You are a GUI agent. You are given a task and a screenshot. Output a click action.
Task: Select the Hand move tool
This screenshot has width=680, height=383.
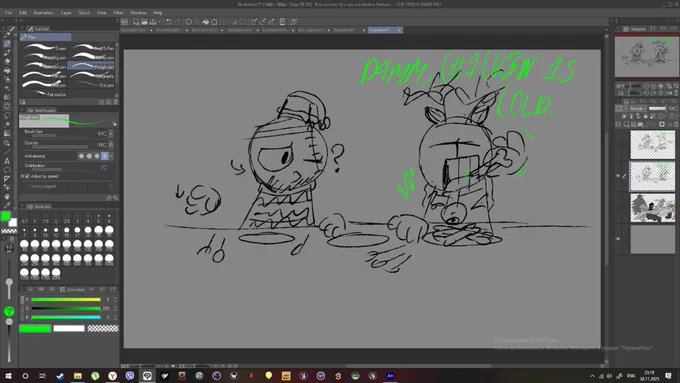[x=7, y=196]
